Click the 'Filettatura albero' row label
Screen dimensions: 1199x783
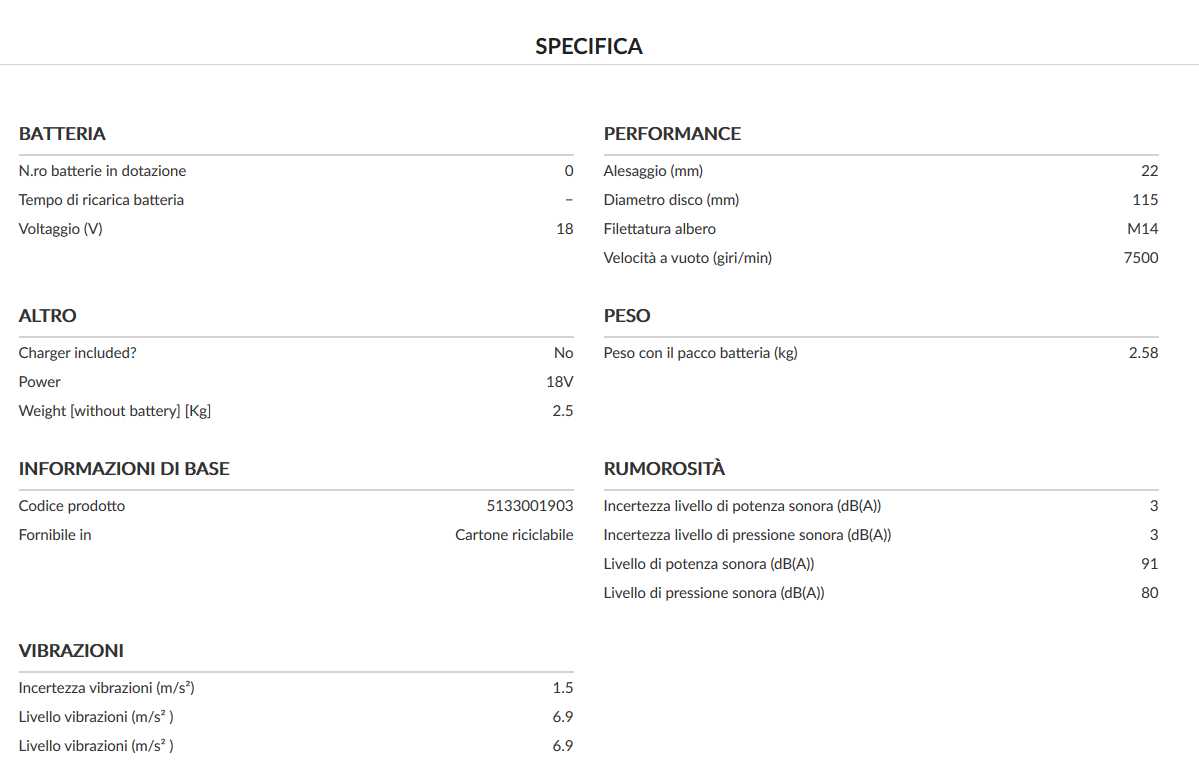click(x=659, y=229)
